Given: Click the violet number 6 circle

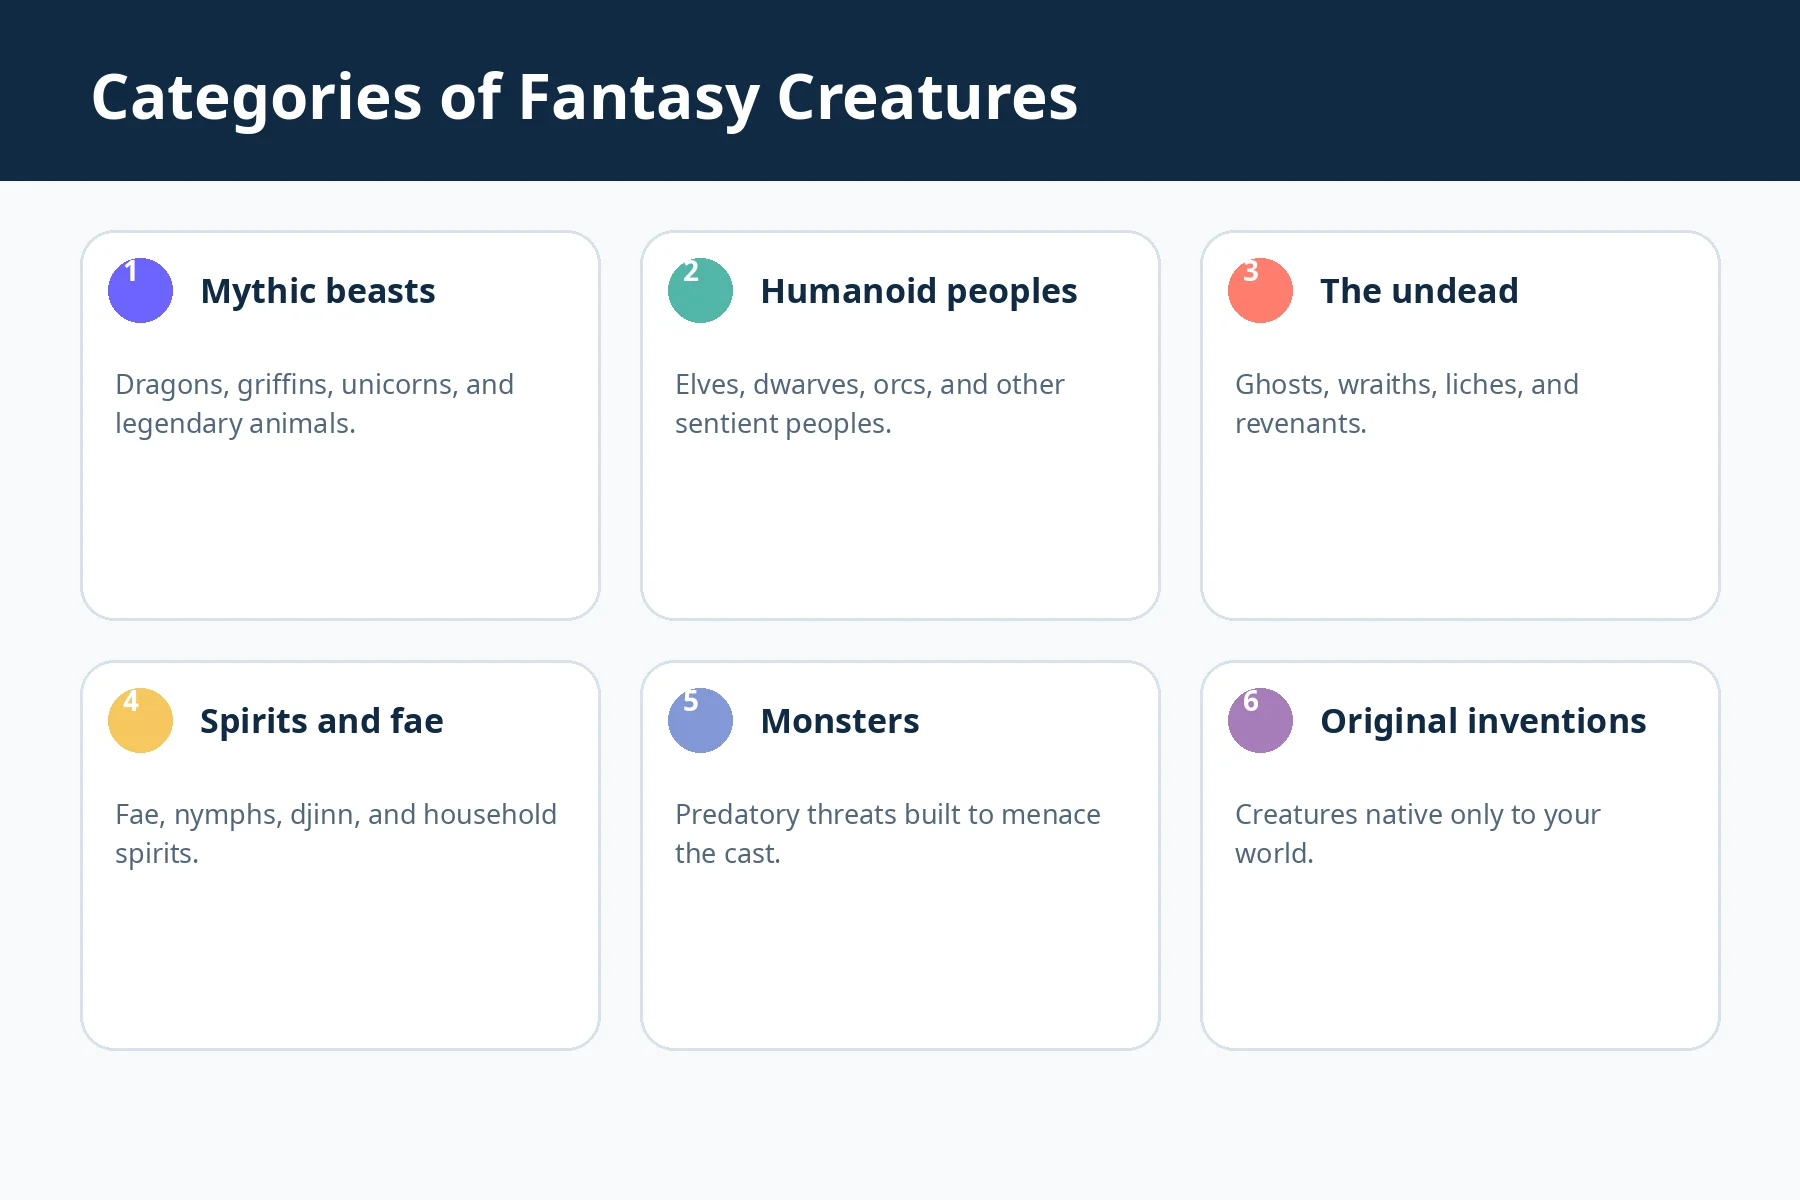Looking at the screenshot, I should 1260,720.
